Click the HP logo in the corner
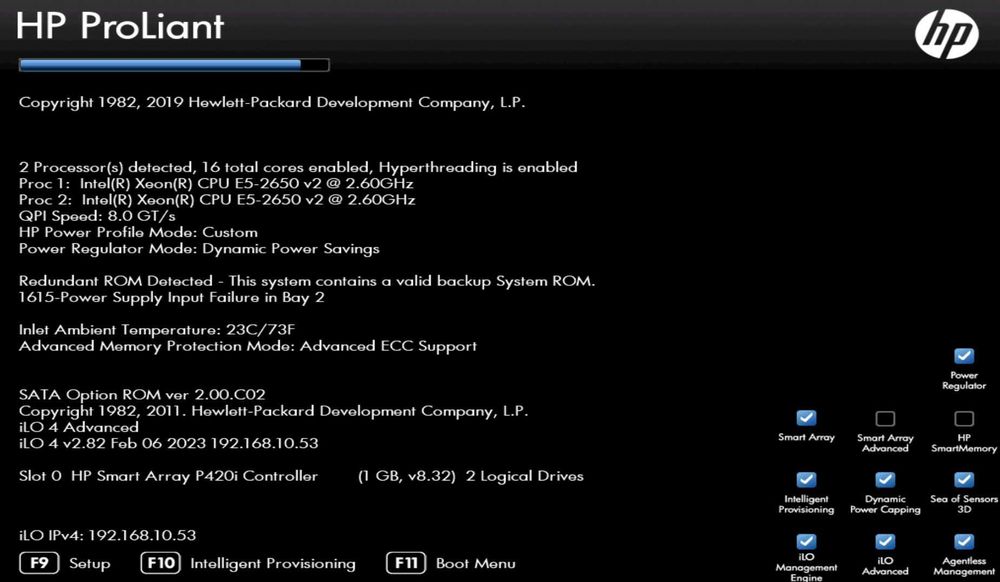 946,34
